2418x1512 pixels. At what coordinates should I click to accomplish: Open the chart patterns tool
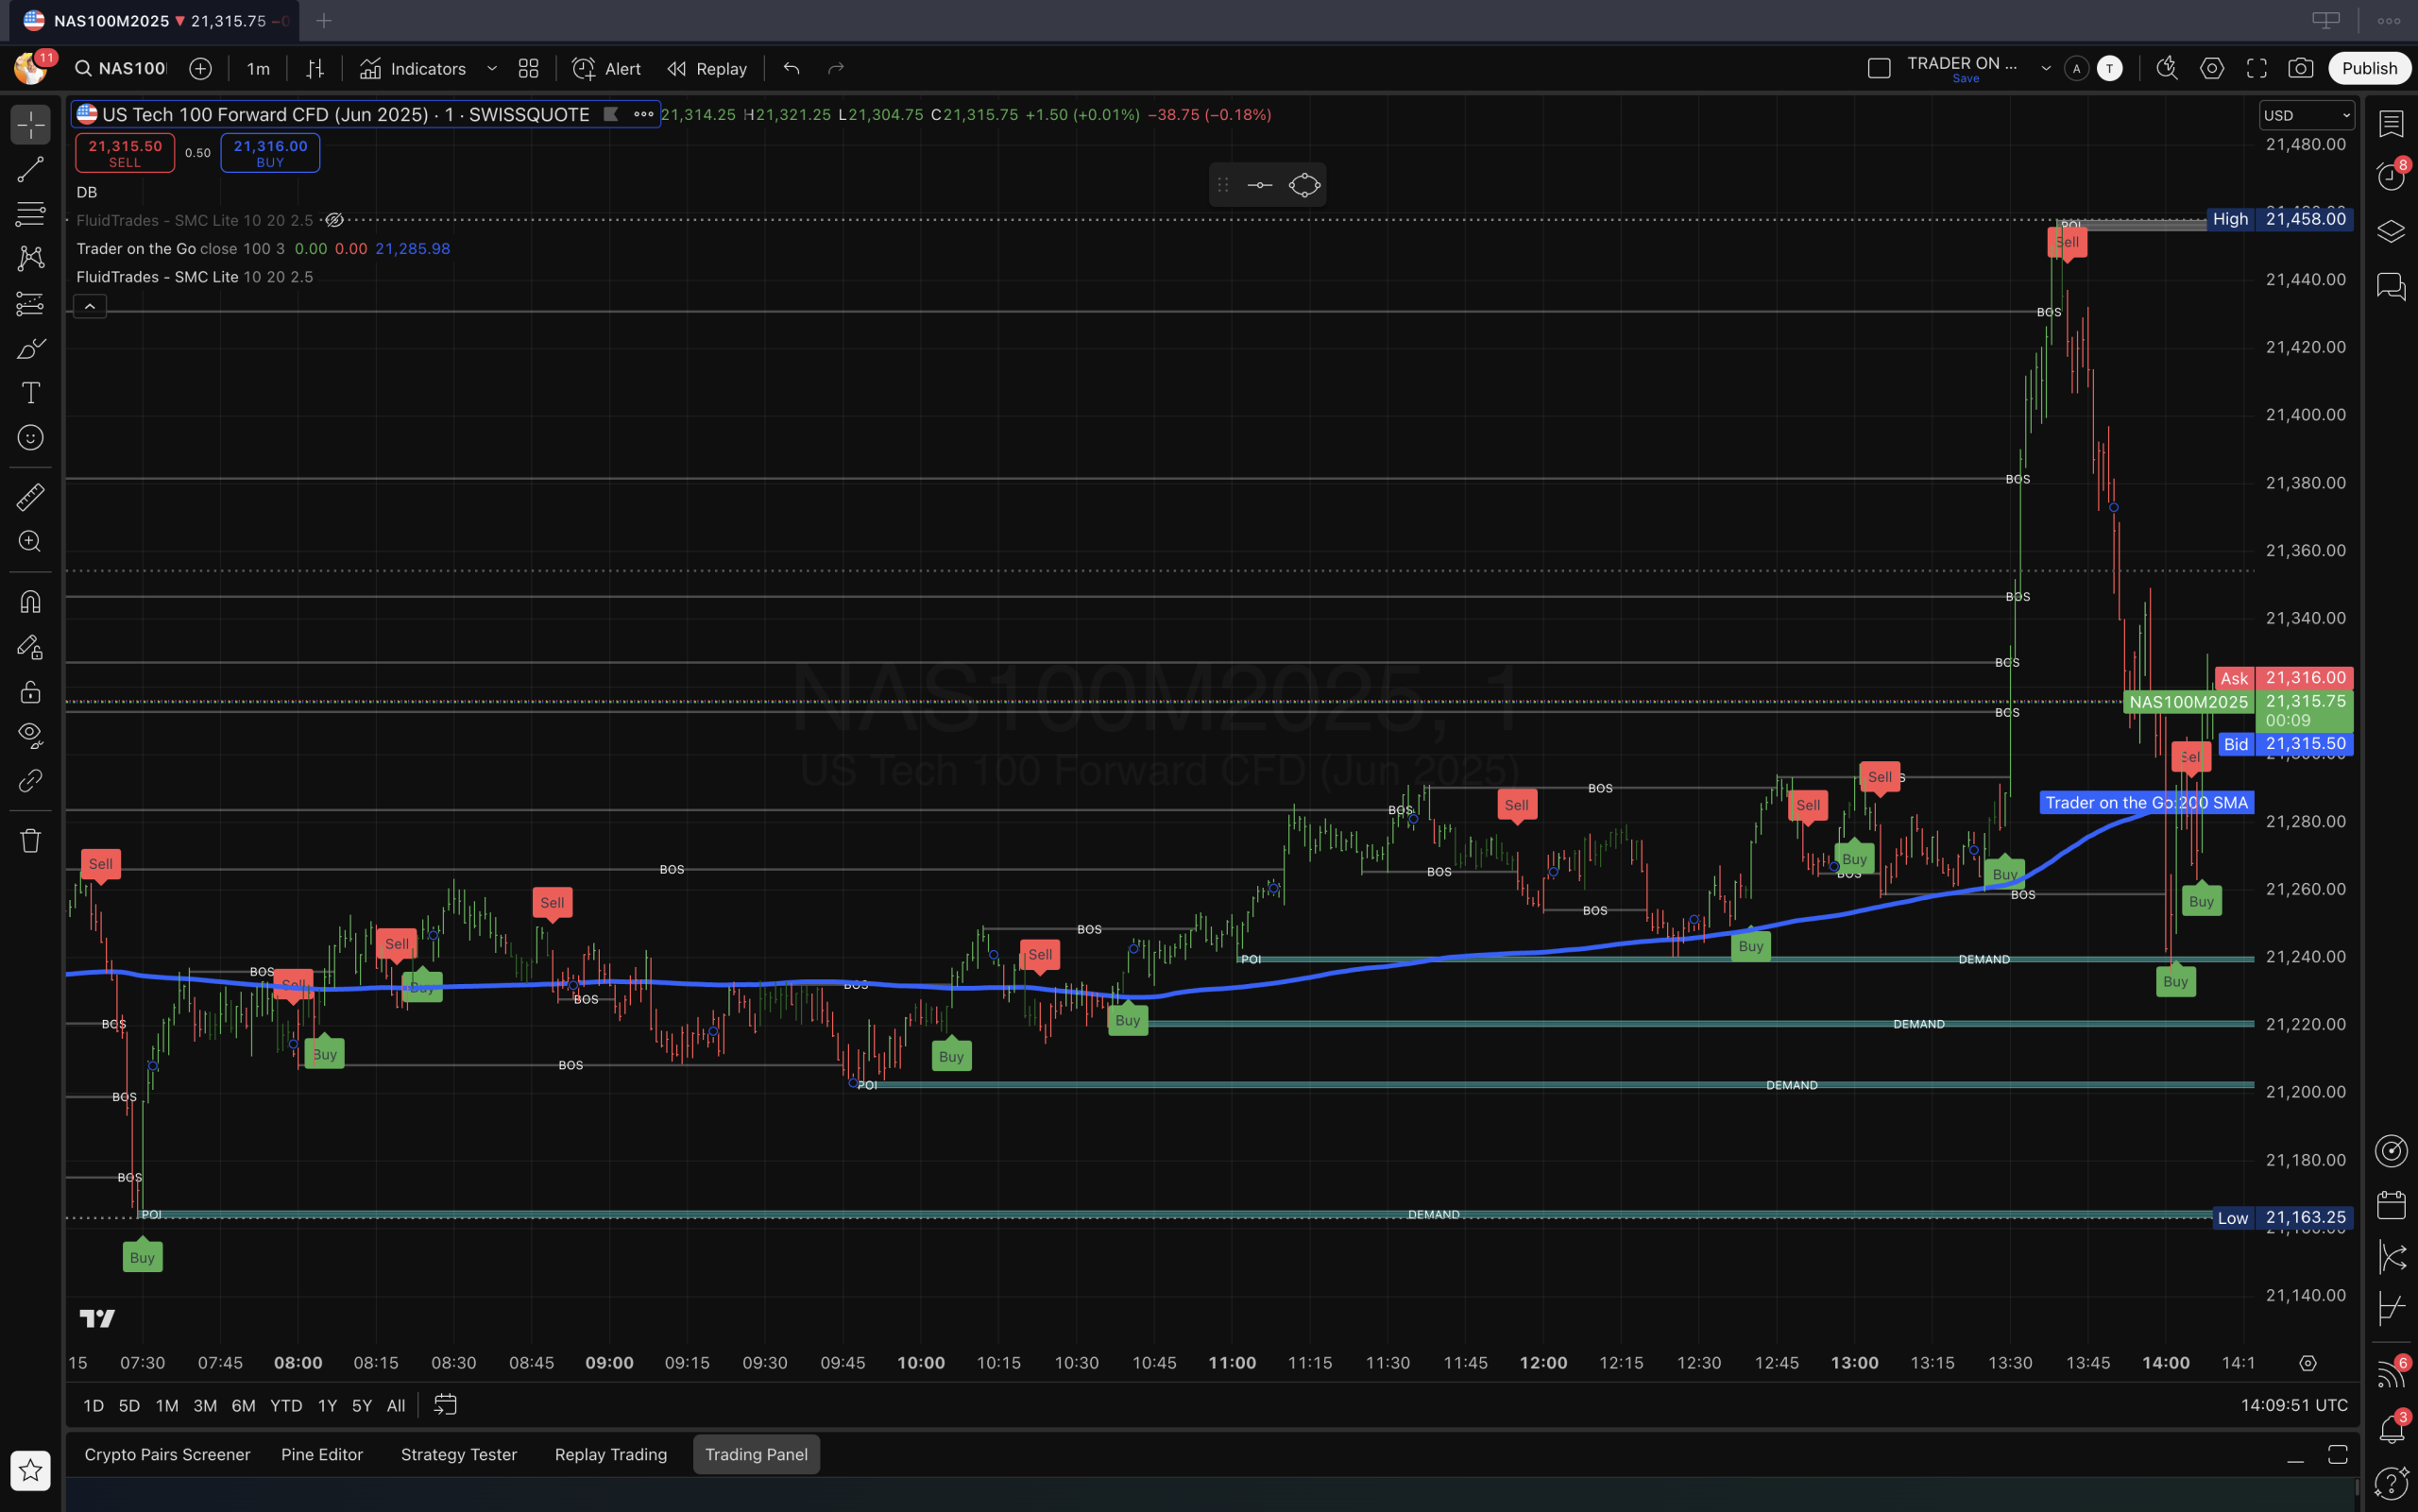click(30, 258)
